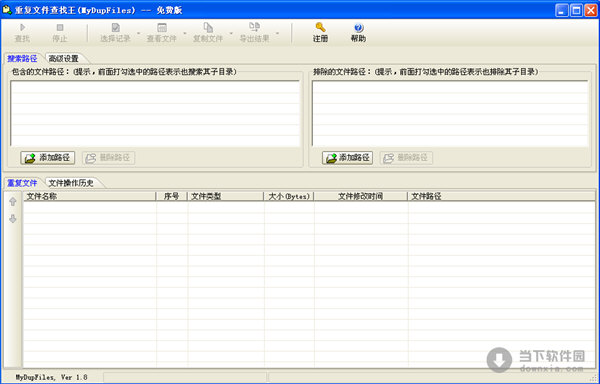Sort by the 文件修改时间 column header

pos(361,196)
